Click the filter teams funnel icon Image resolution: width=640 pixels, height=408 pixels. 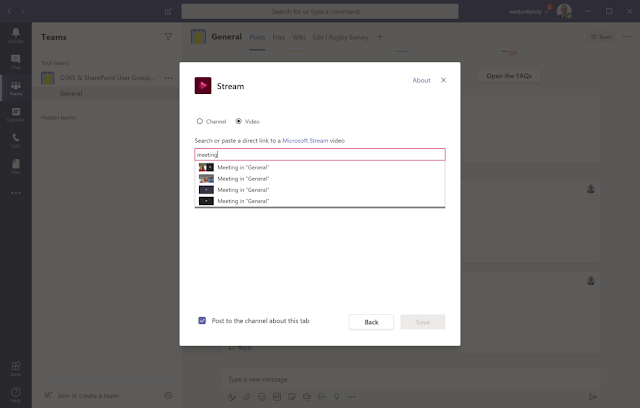click(x=168, y=37)
